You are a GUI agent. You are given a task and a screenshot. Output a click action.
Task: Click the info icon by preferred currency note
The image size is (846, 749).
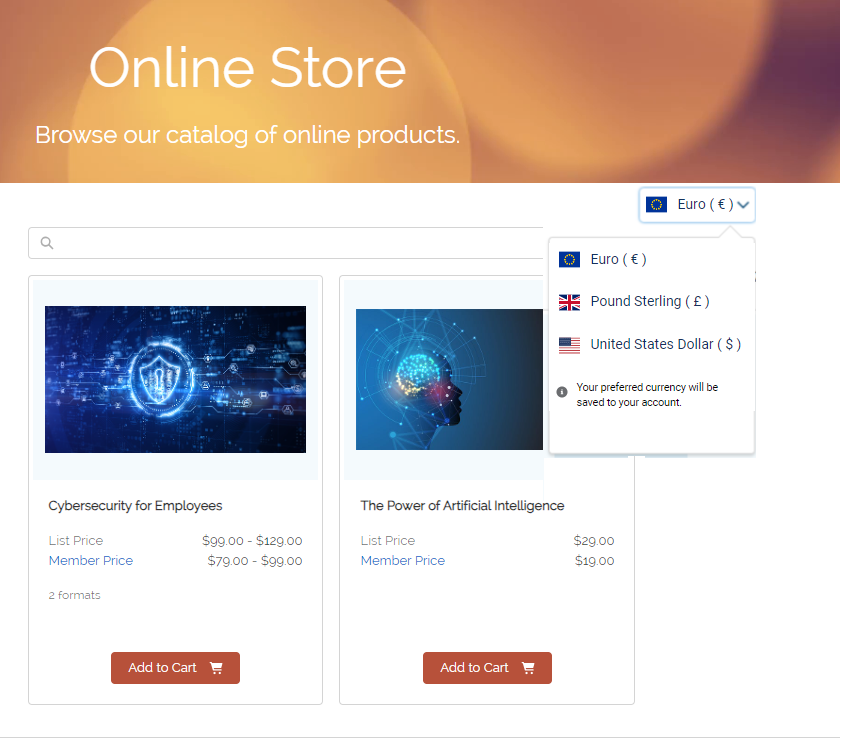[562, 392]
